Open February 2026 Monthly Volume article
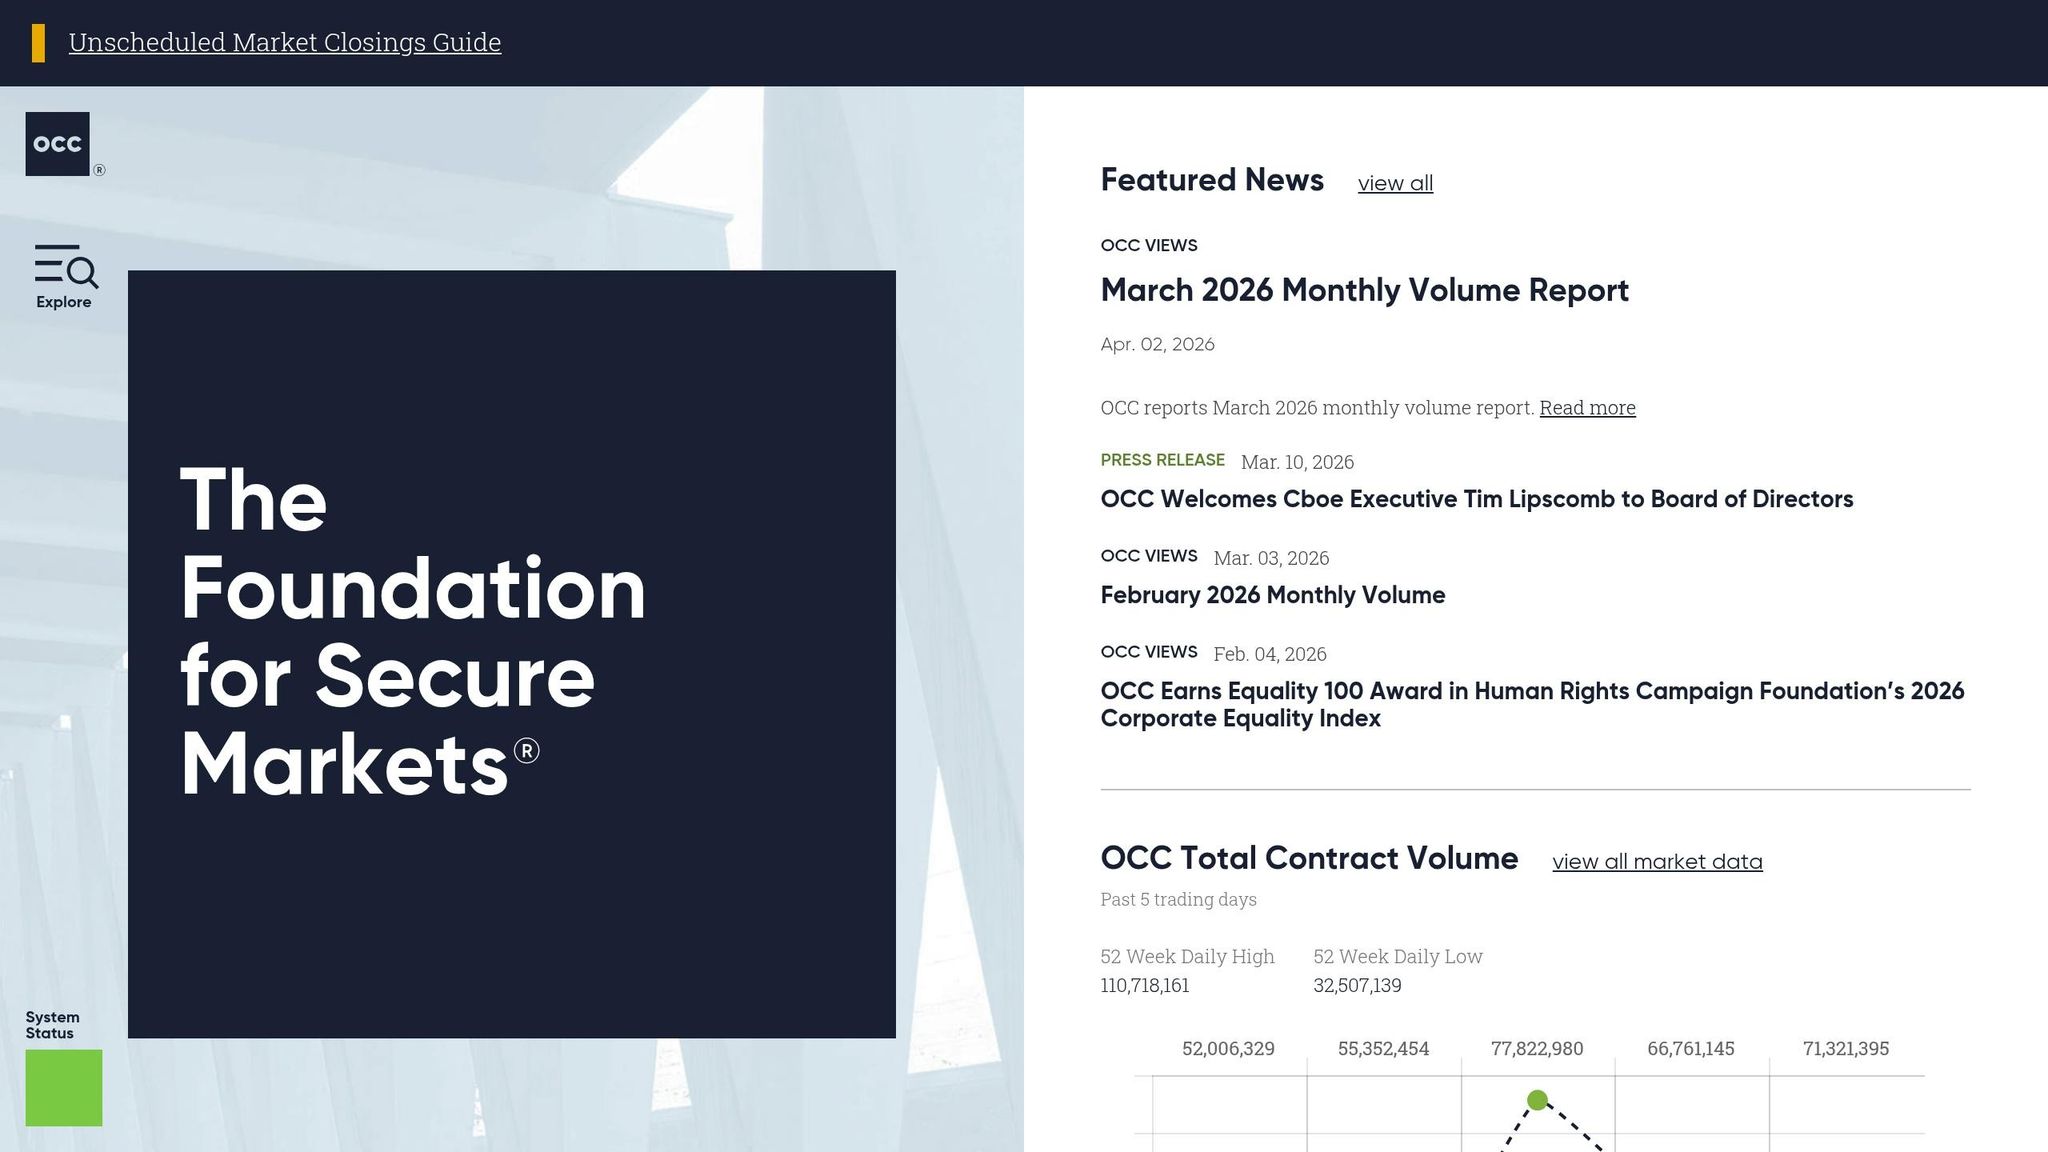Image resolution: width=2048 pixels, height=1152 pixels. 1272,595
